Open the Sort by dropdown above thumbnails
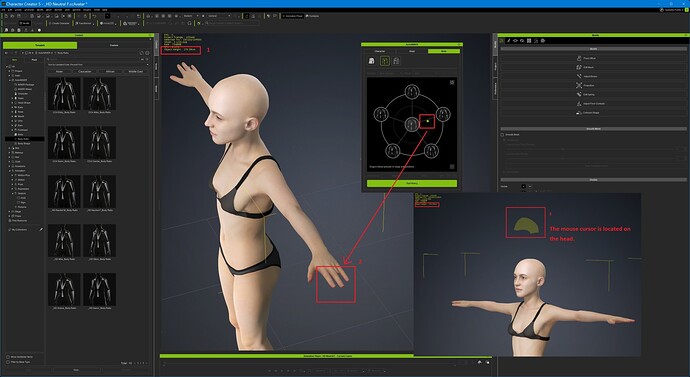This screenshot has height=377, width=690. (98, 65)
